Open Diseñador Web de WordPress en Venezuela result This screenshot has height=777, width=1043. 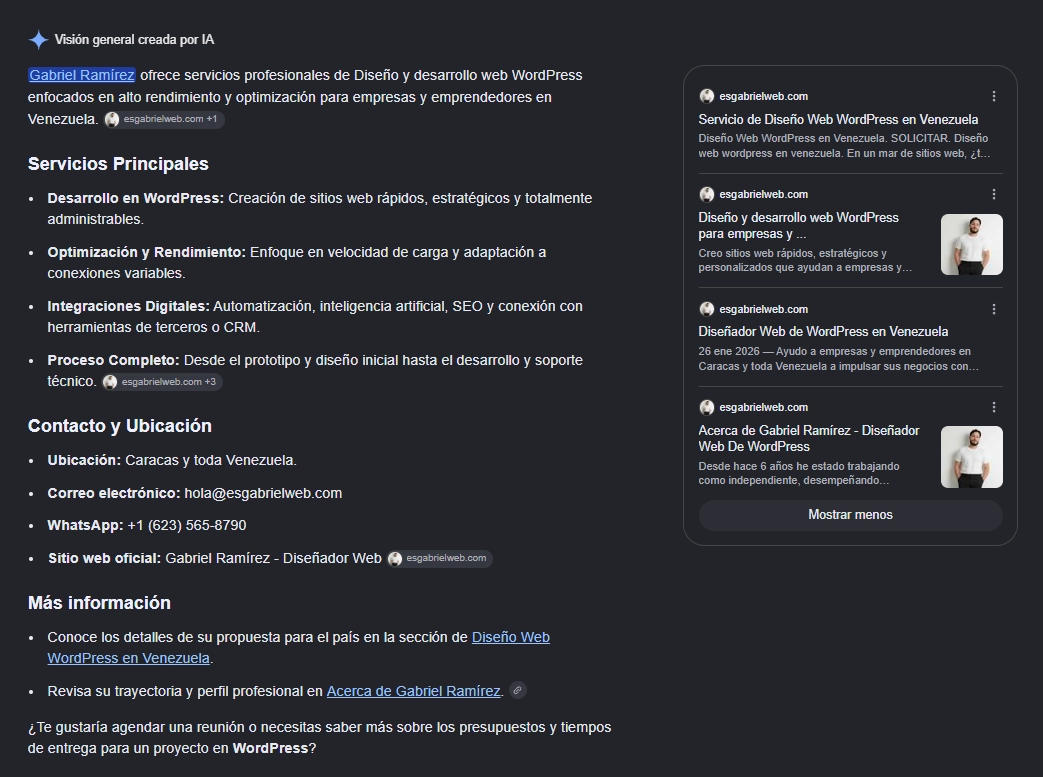click(823, 331)
